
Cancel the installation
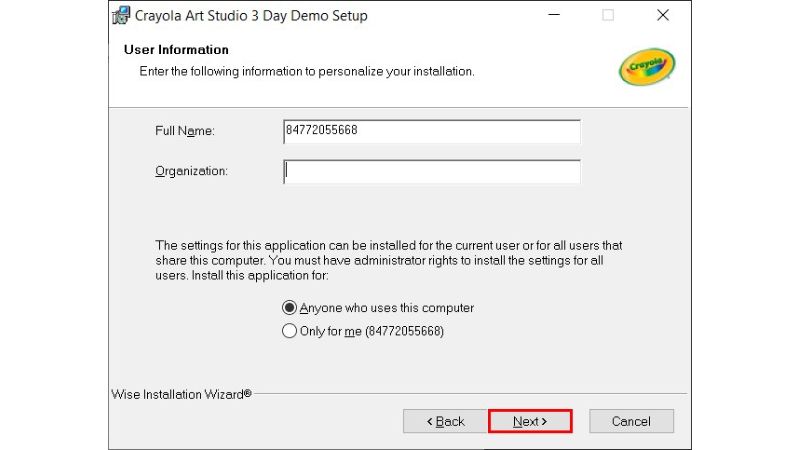tap(631, 421)
